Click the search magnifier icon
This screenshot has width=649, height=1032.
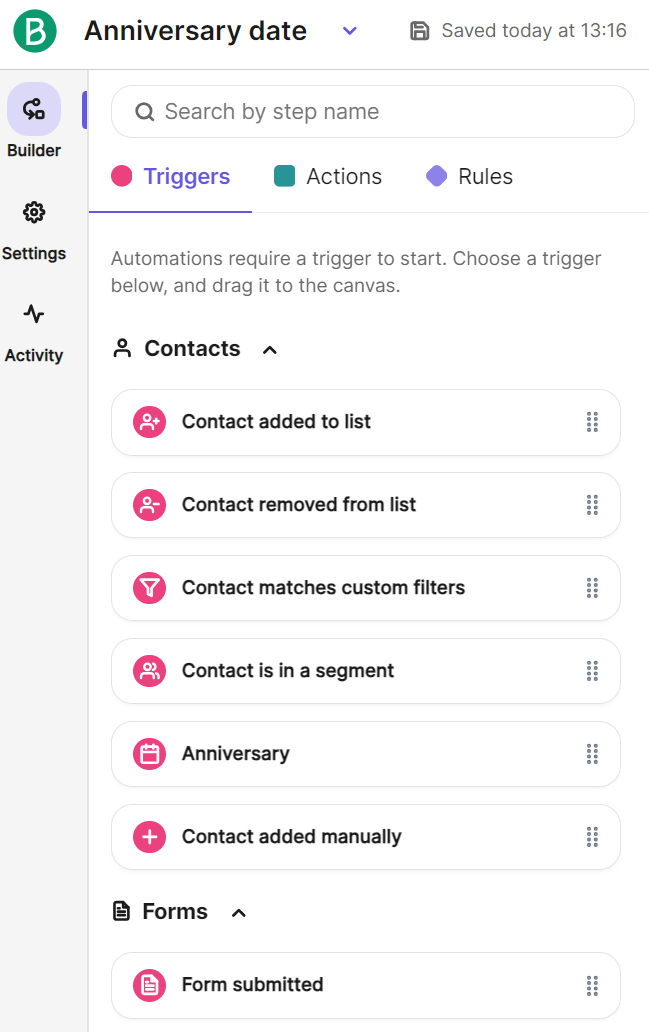pyautogui.click(x=144, y=111)
